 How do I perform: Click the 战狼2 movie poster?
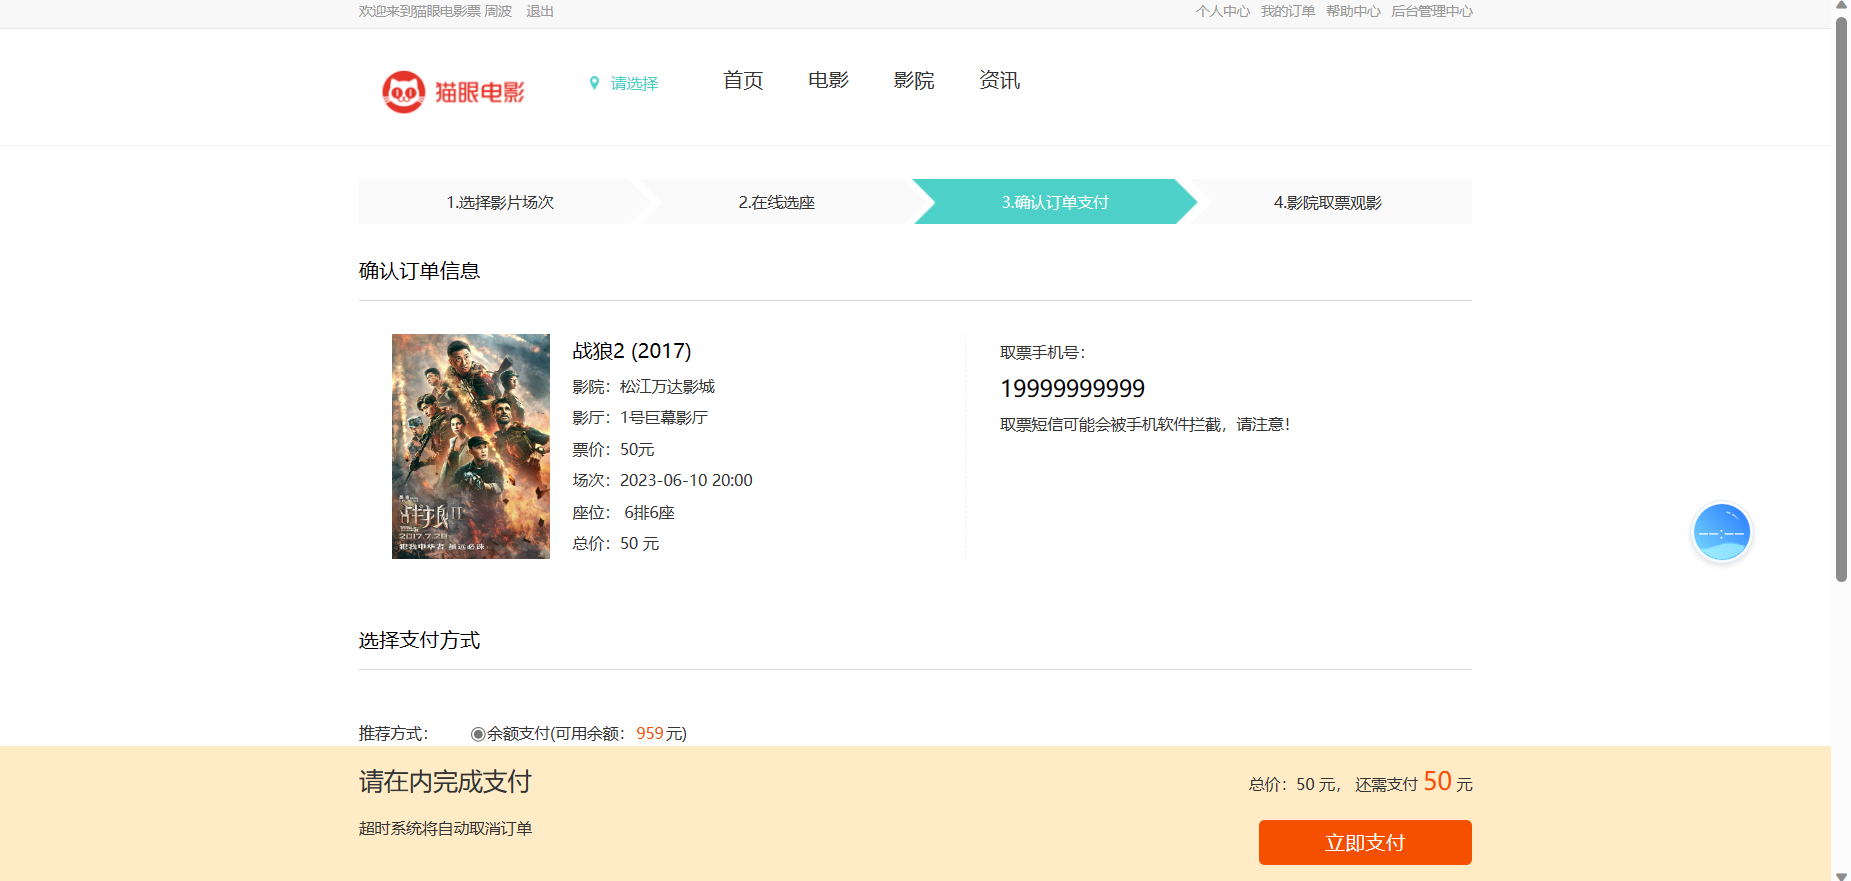pos(471,446)
